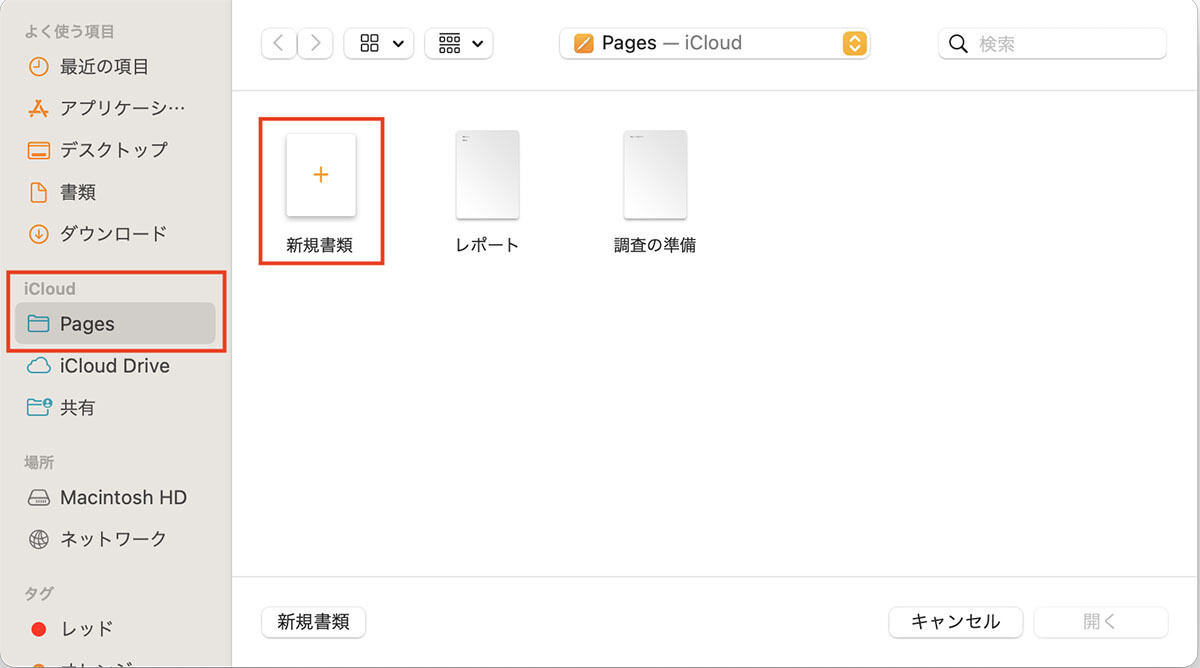The image size is (1200, 668).
Task: Open the grouping options dropdown
Action: click(x=459, y=43)
